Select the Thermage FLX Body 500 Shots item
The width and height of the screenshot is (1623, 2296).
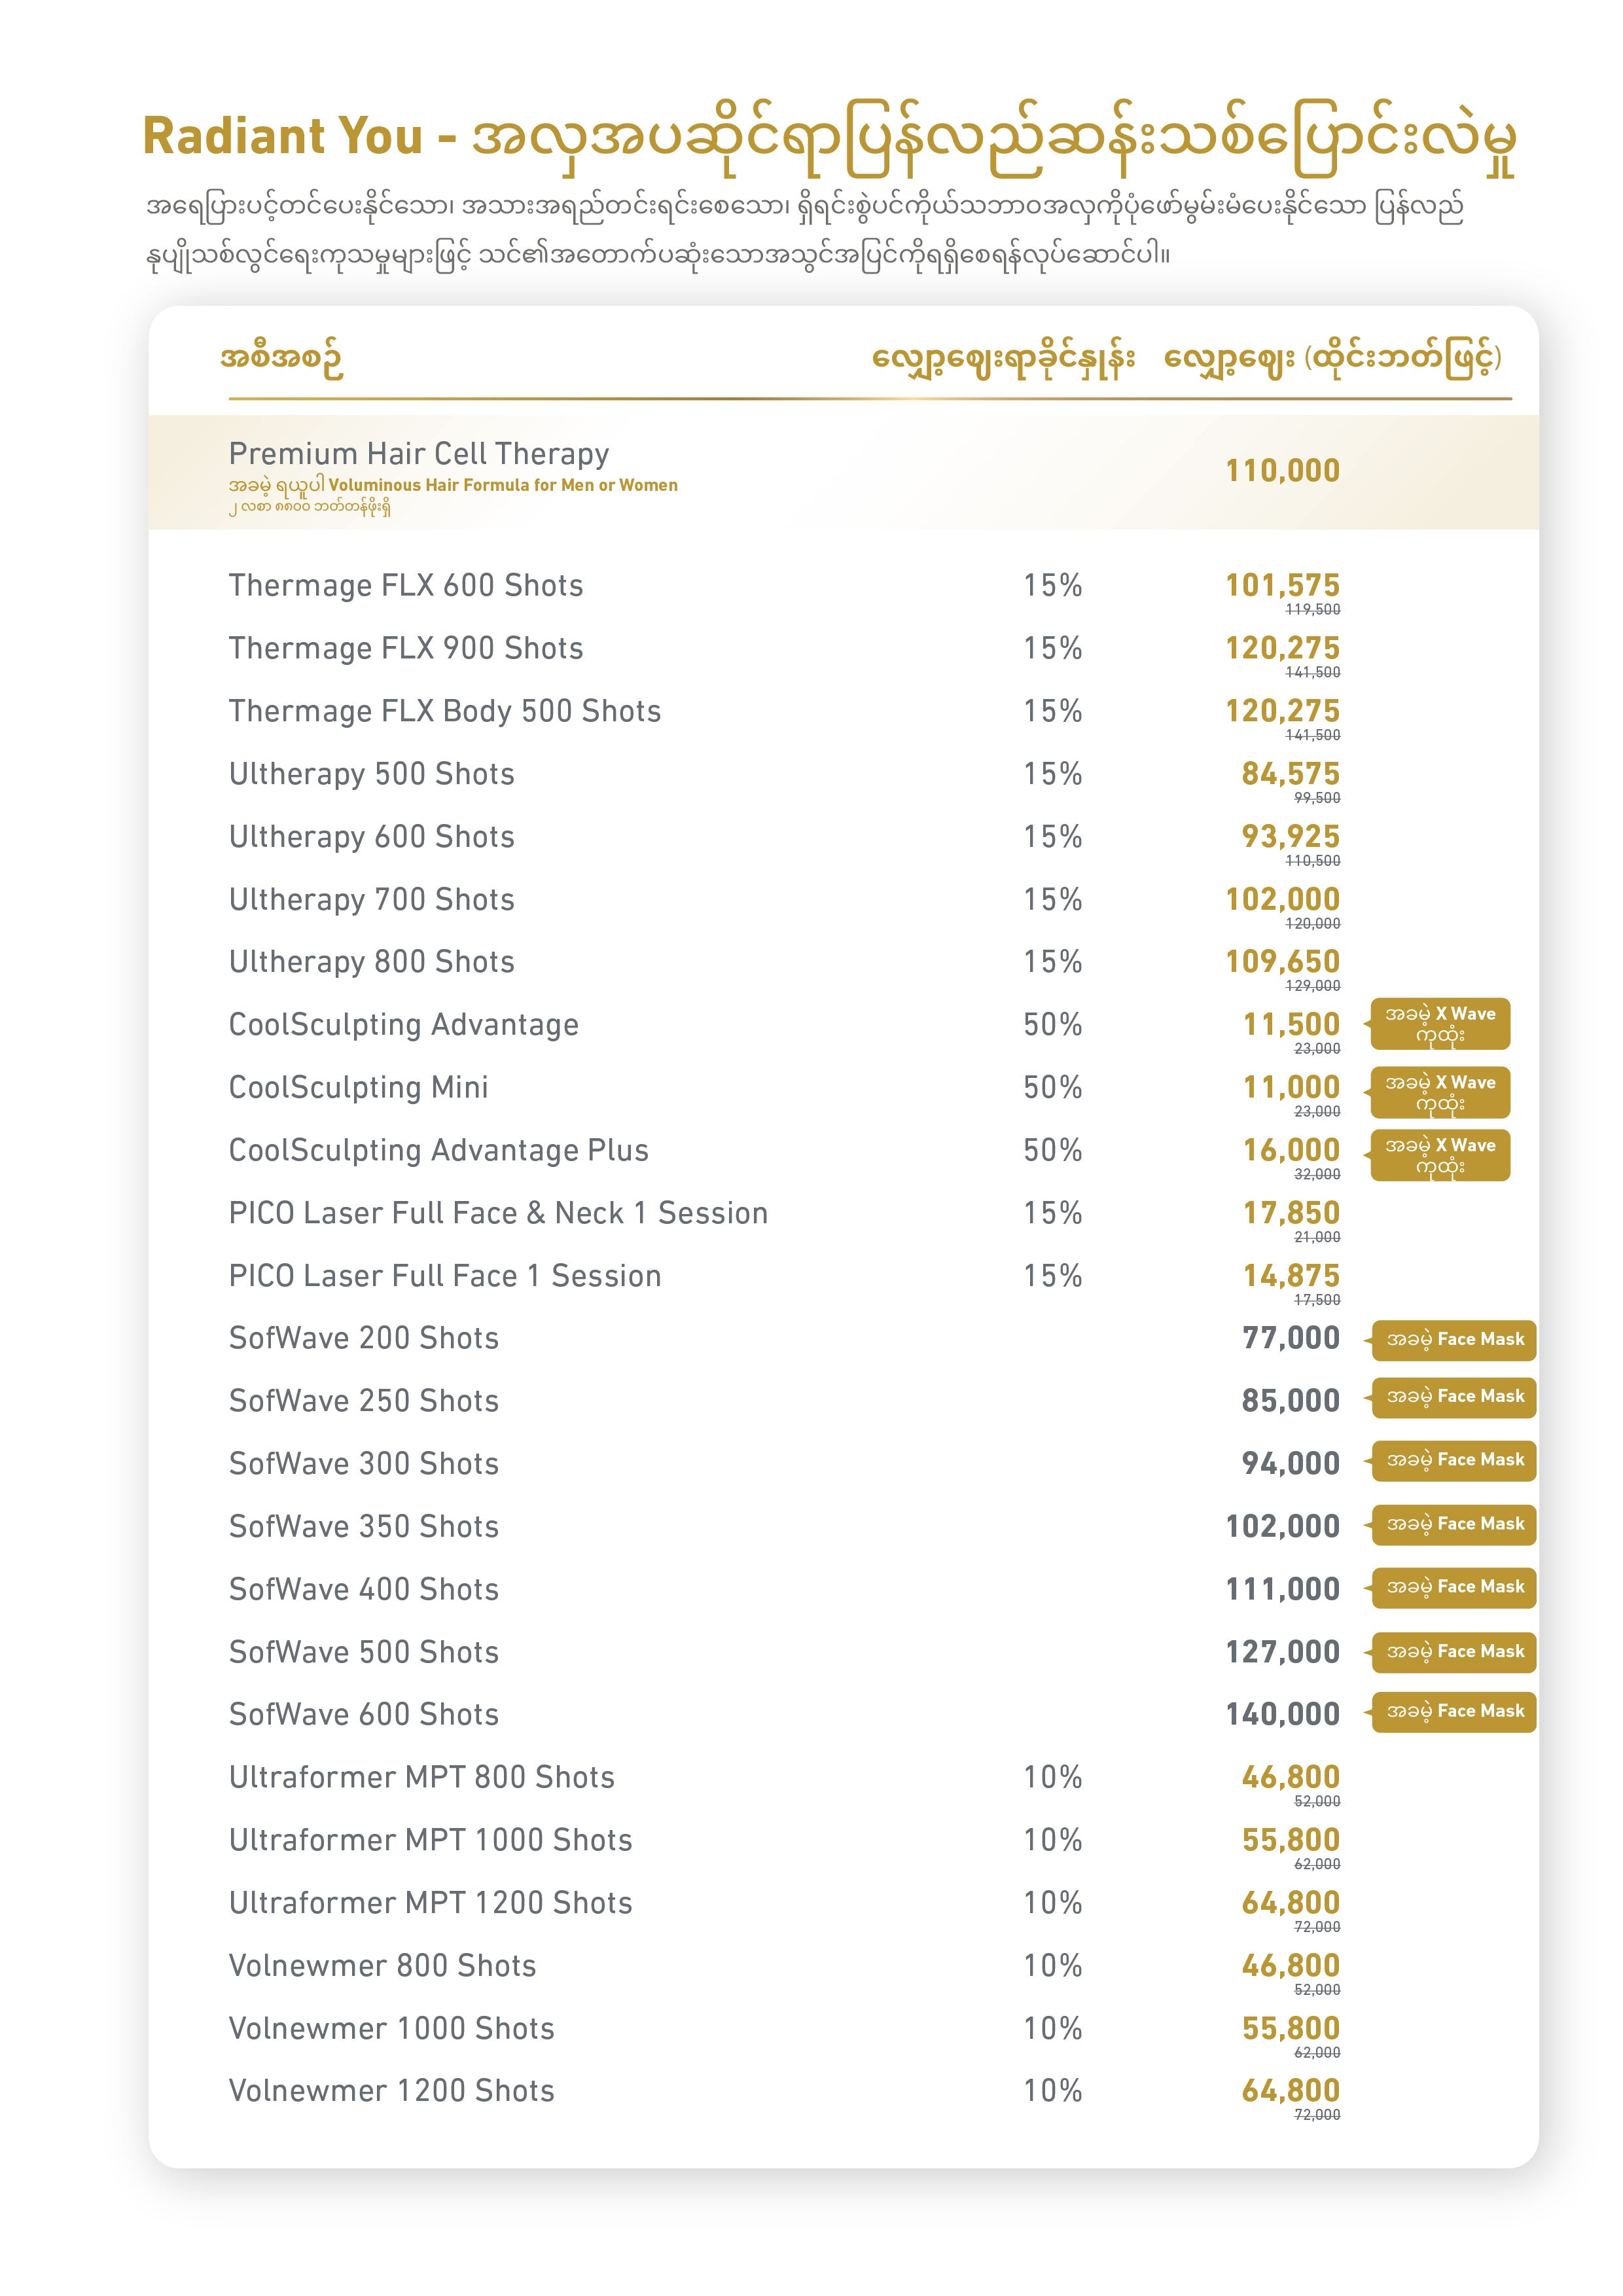pos(444,711)
